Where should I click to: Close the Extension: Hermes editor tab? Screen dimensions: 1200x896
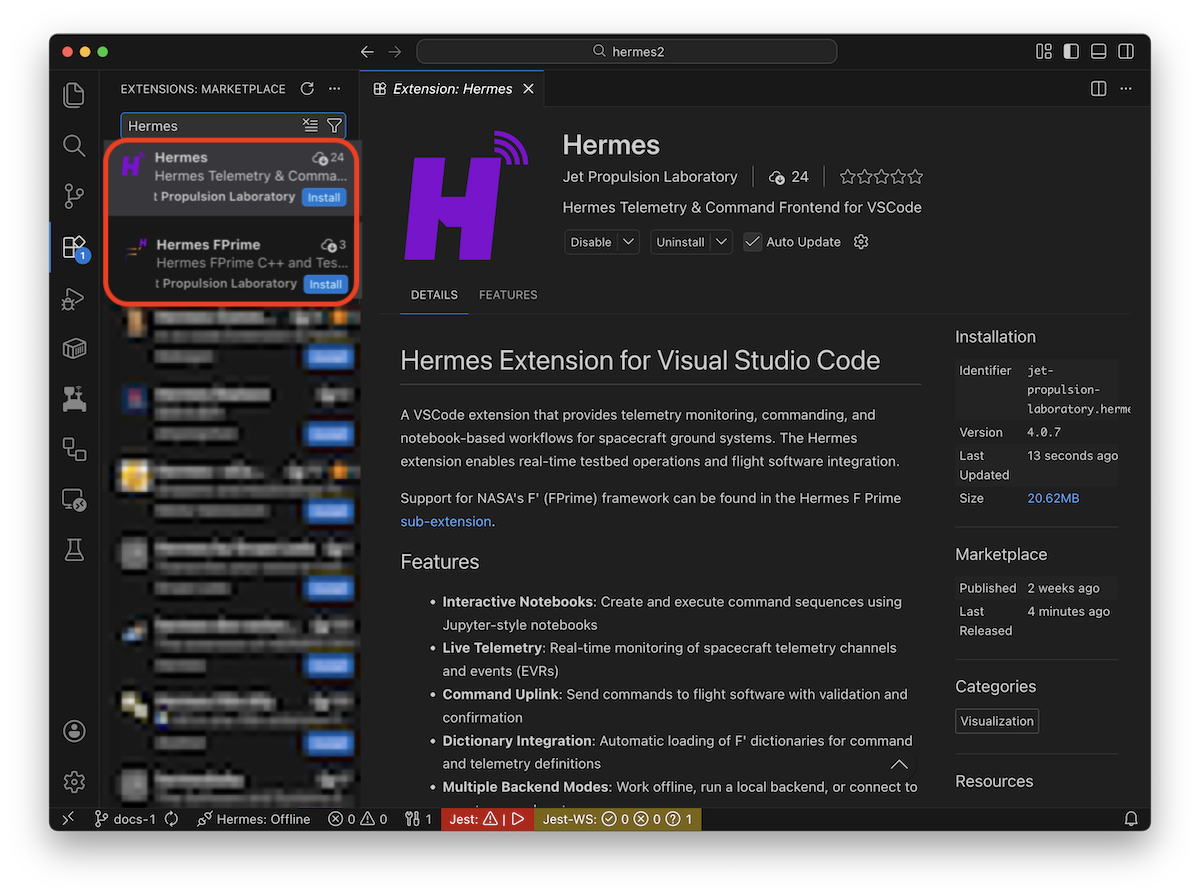[529, 89]
